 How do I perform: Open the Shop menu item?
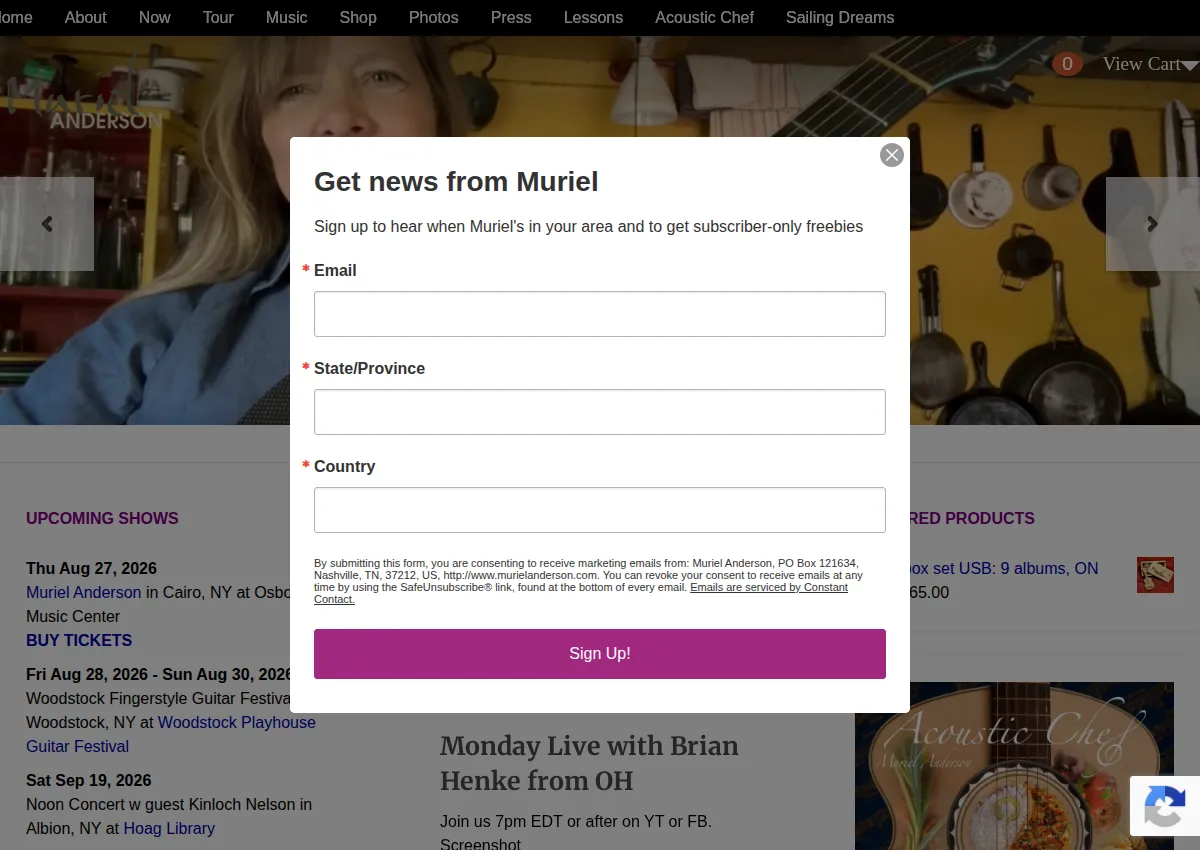(358, 17)
